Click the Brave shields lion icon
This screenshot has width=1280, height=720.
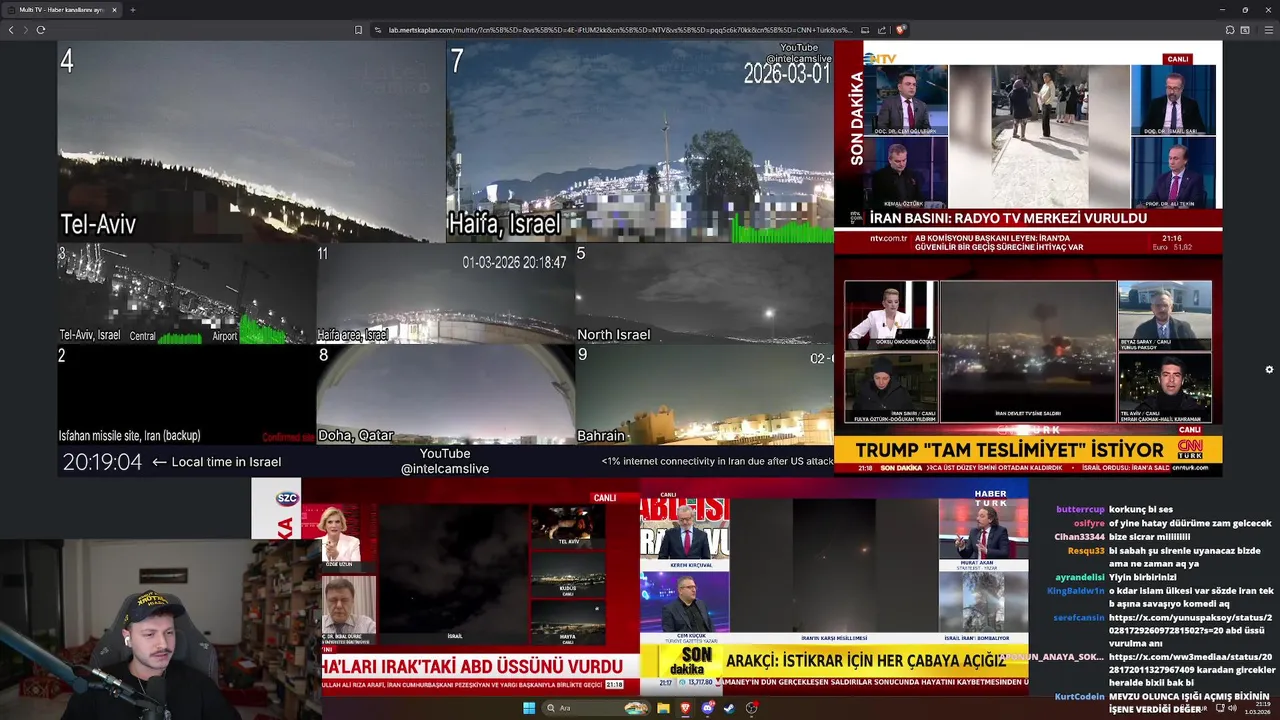click(901, 30)
